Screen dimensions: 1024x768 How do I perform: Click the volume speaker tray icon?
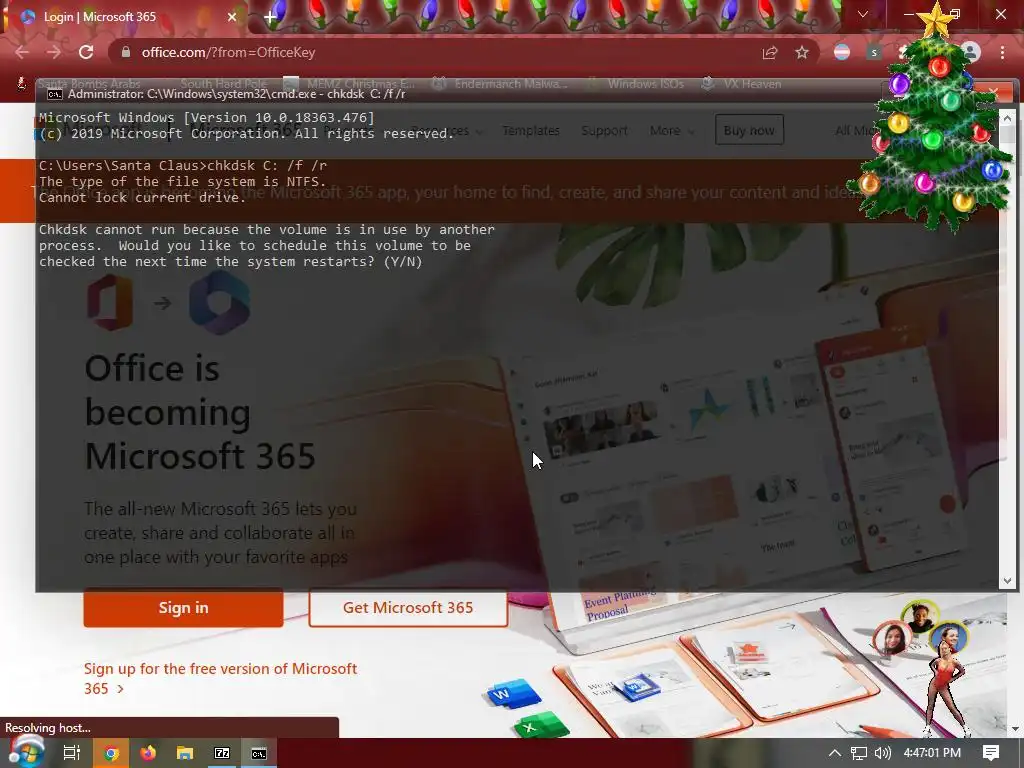pos(882,753)
